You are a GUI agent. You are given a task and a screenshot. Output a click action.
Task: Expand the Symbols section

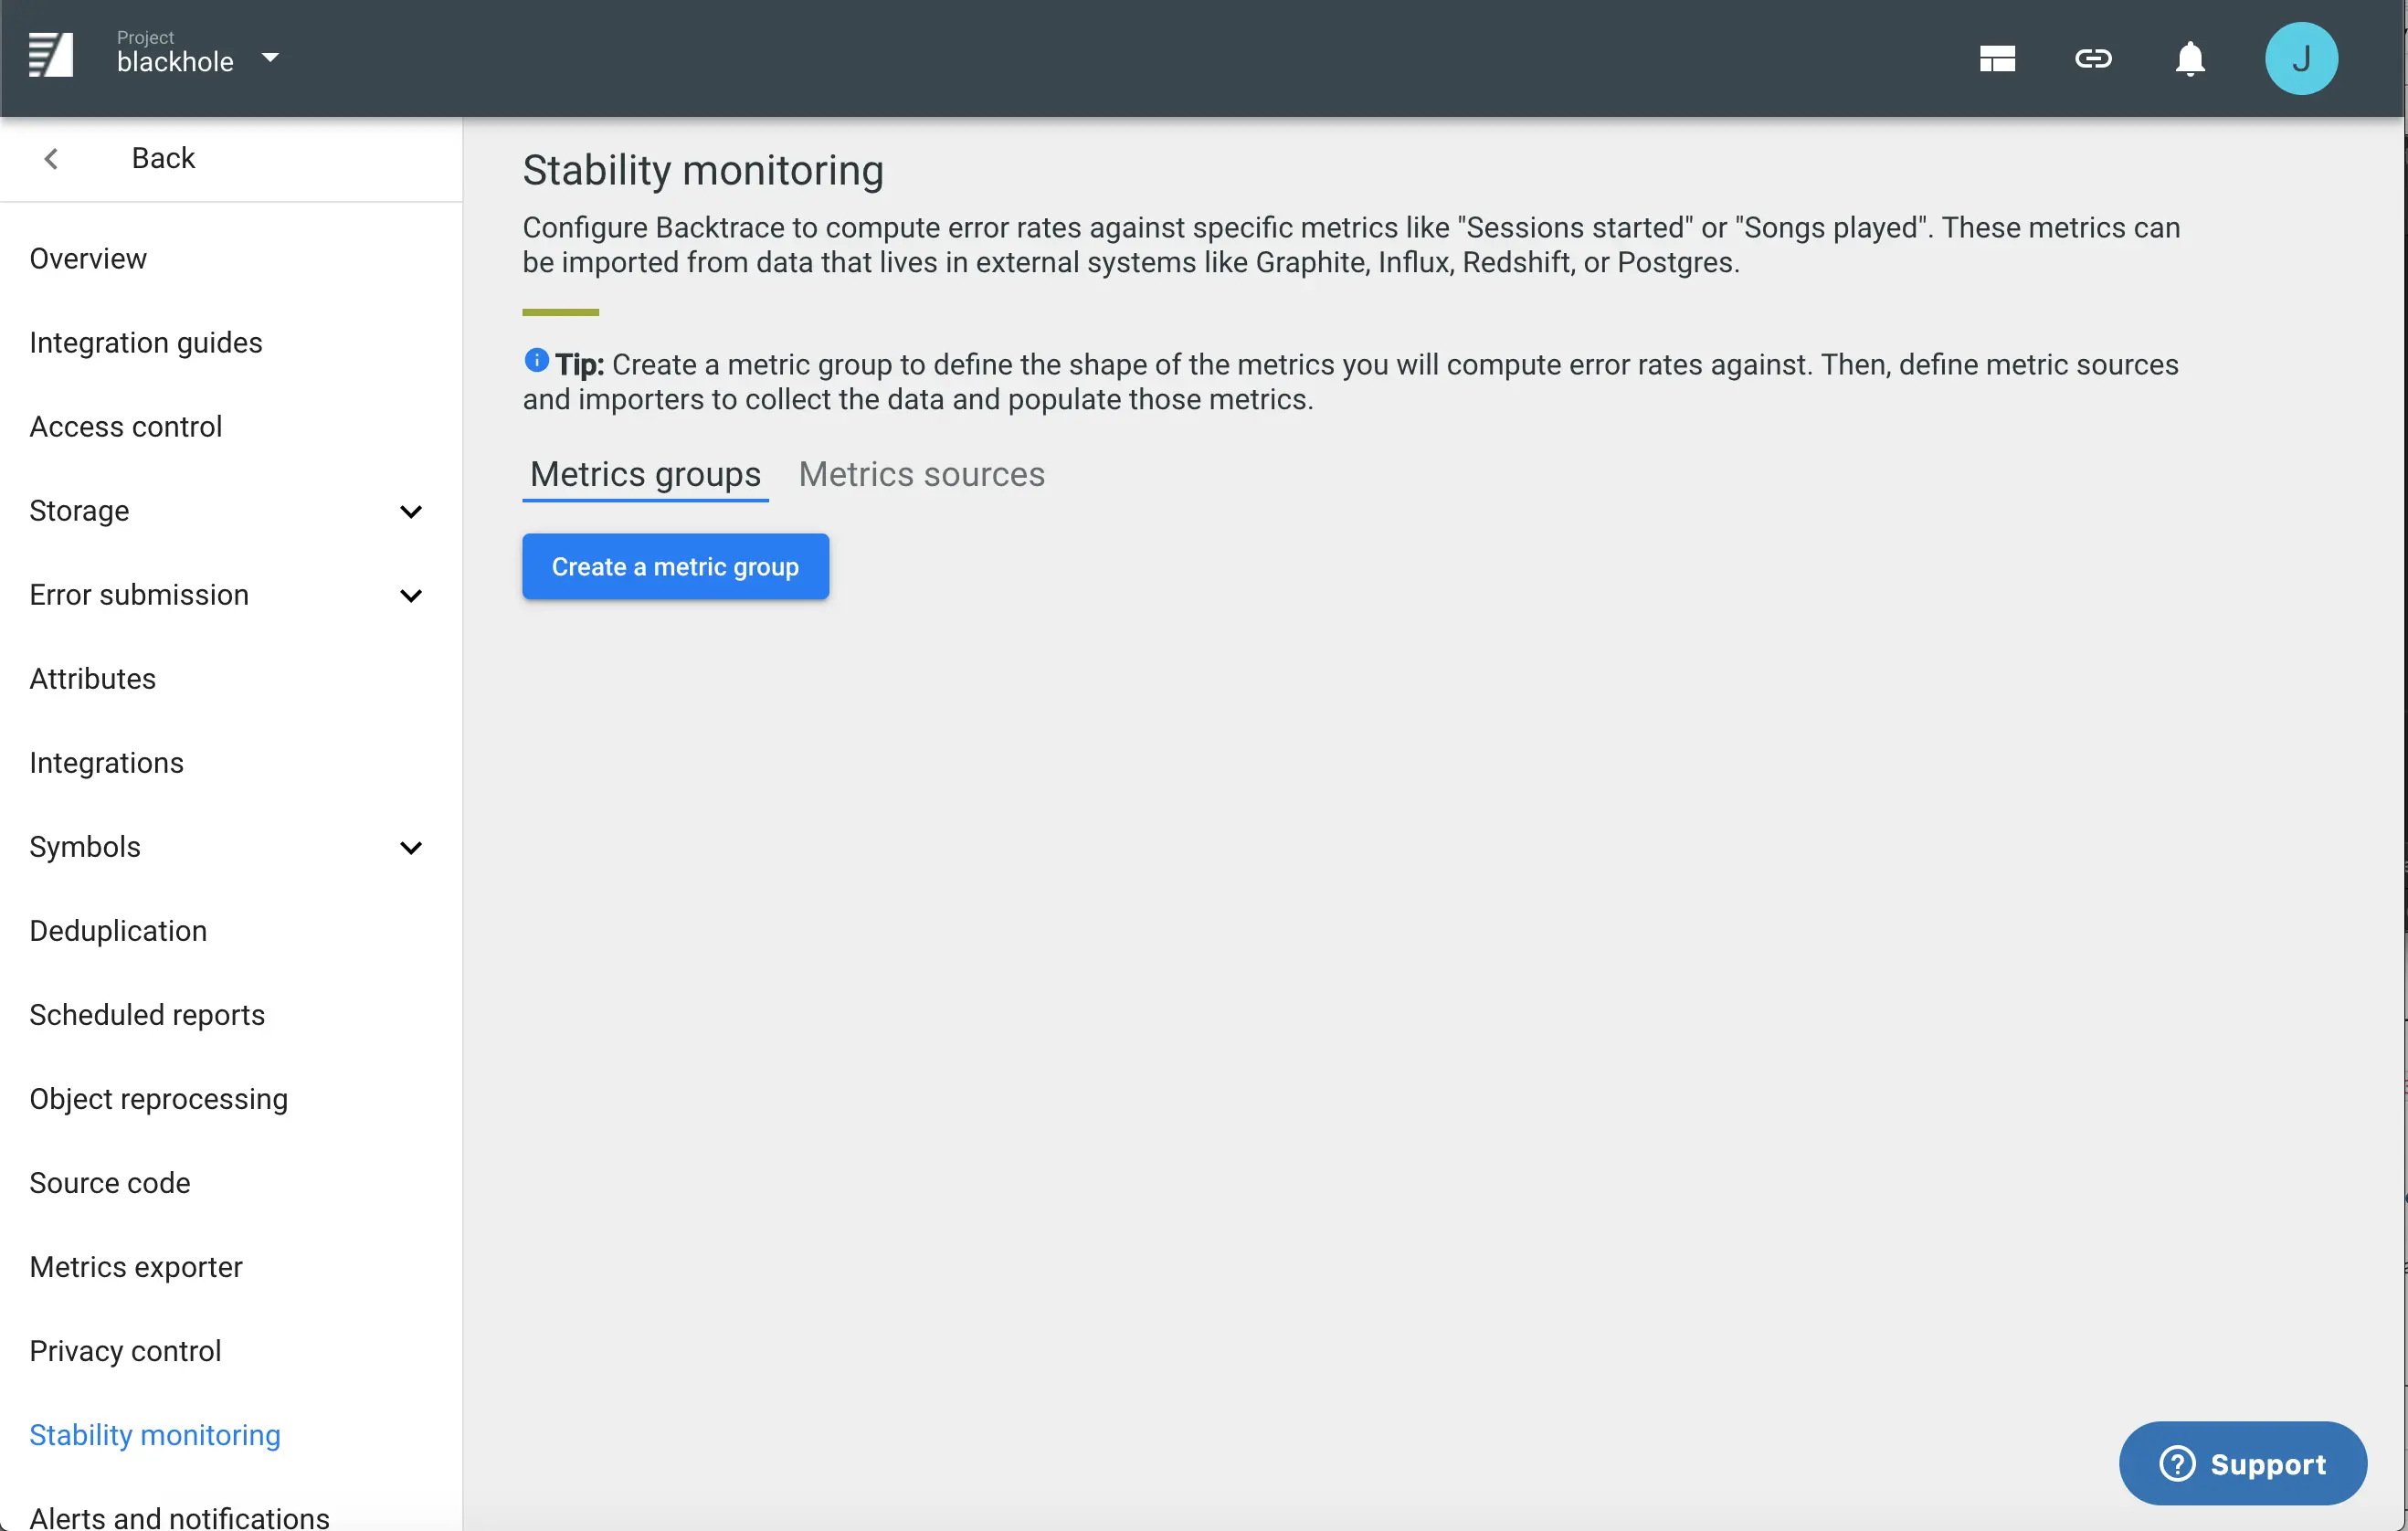point(410,847)
